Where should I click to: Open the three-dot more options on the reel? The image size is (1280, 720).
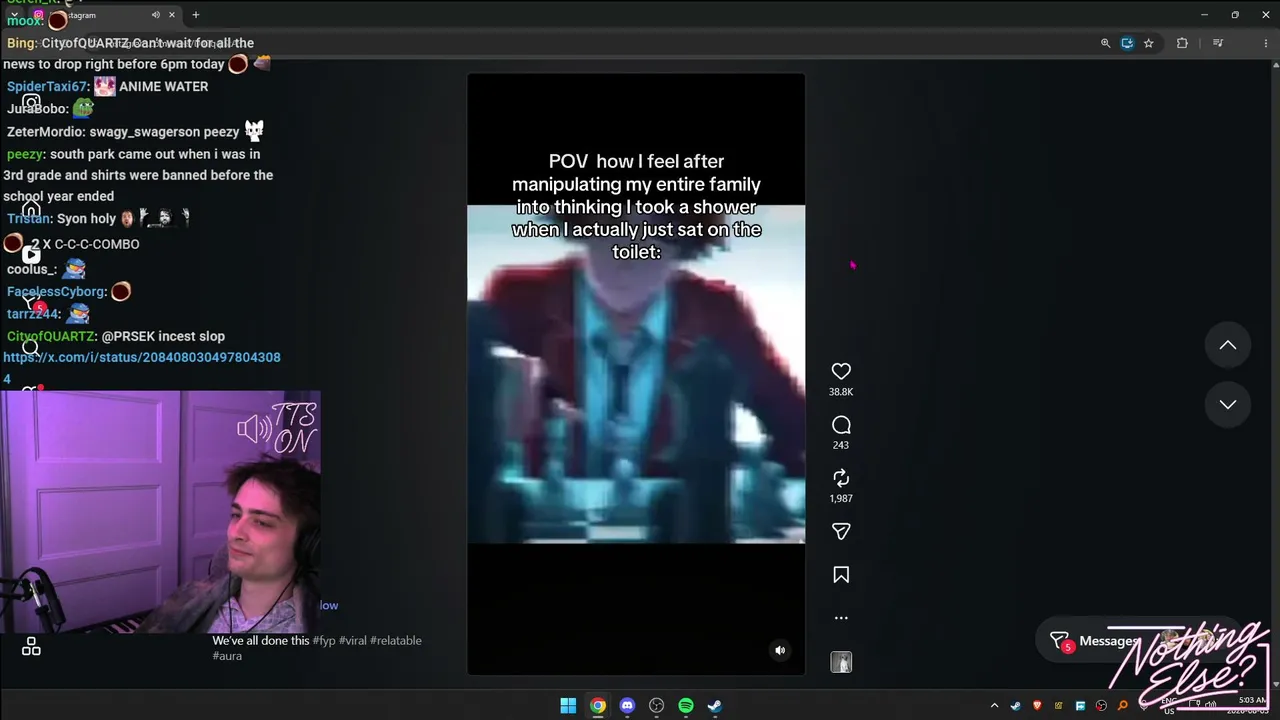[x=841, y=618]
